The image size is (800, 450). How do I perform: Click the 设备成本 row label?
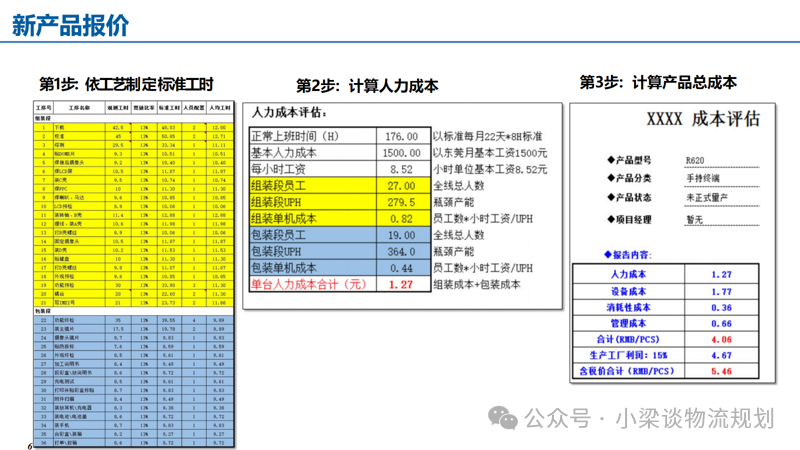point(630,291)
